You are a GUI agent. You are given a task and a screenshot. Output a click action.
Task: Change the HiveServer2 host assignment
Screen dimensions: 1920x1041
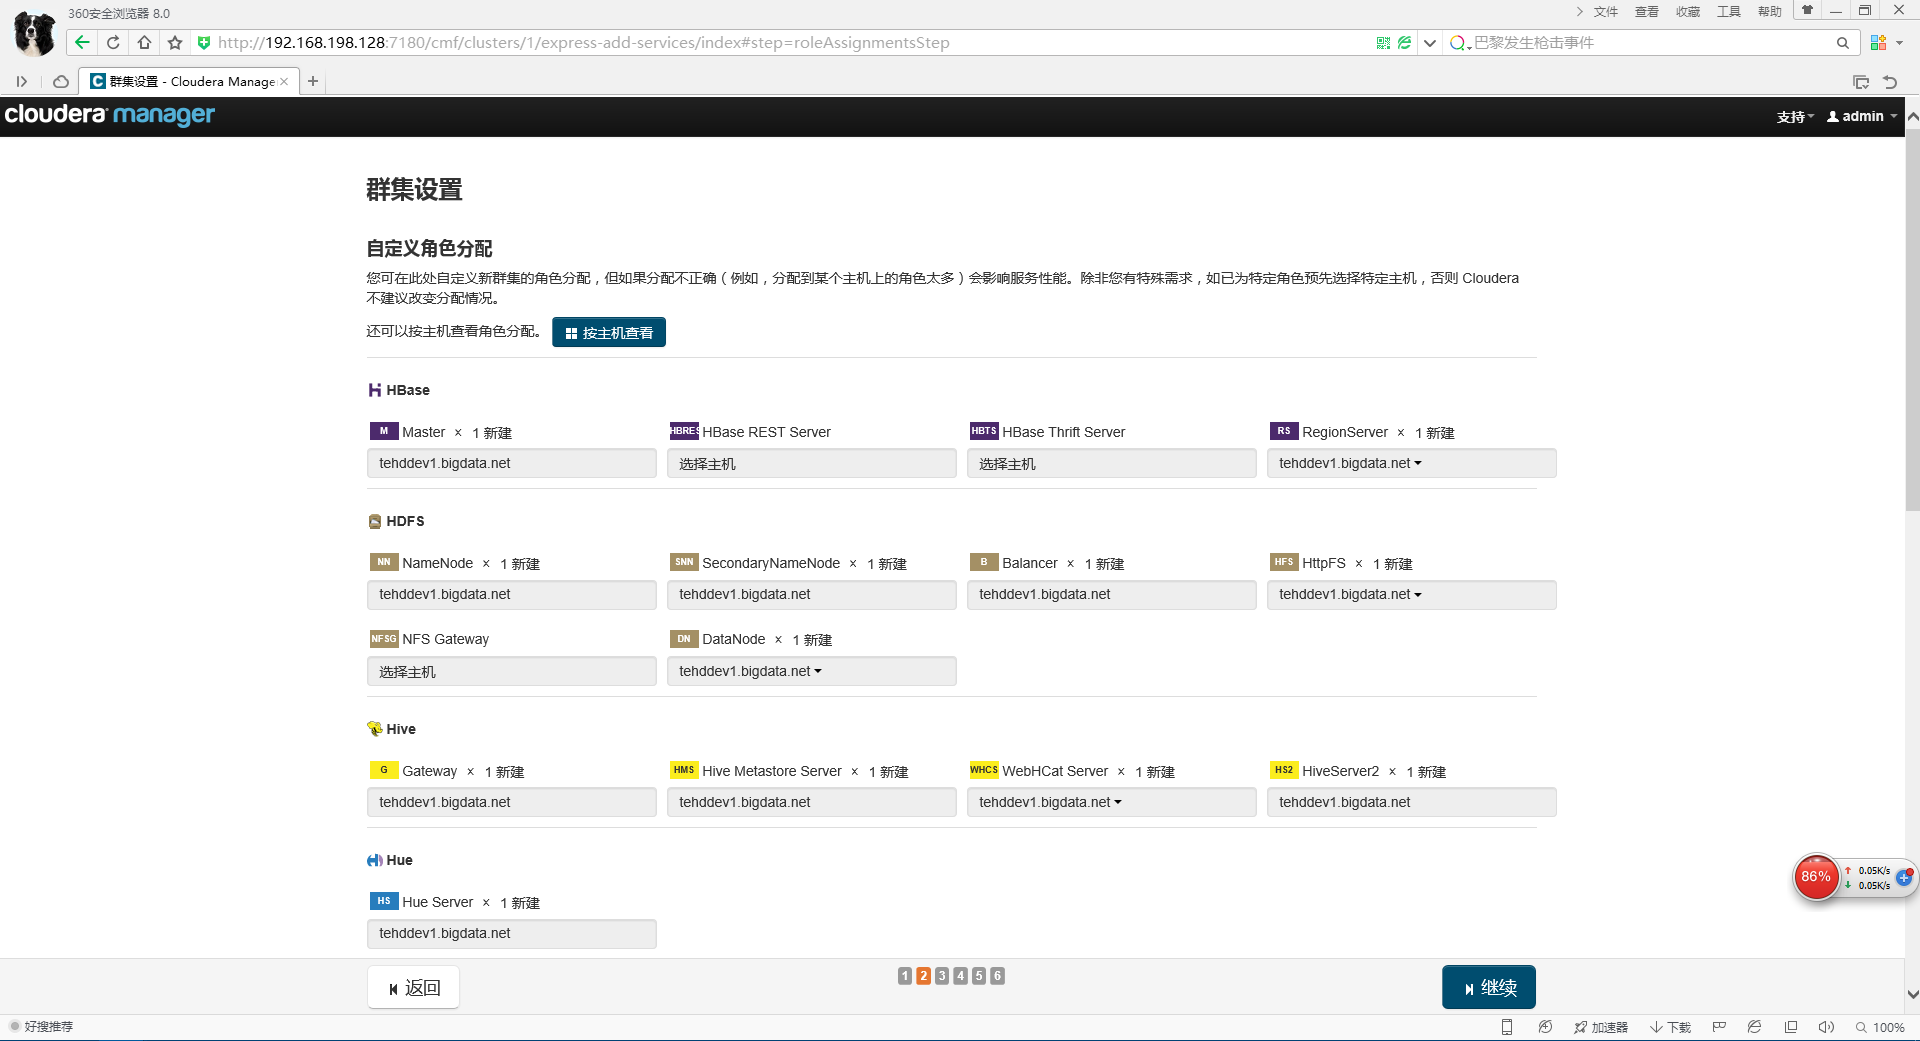pos(1411,802)
